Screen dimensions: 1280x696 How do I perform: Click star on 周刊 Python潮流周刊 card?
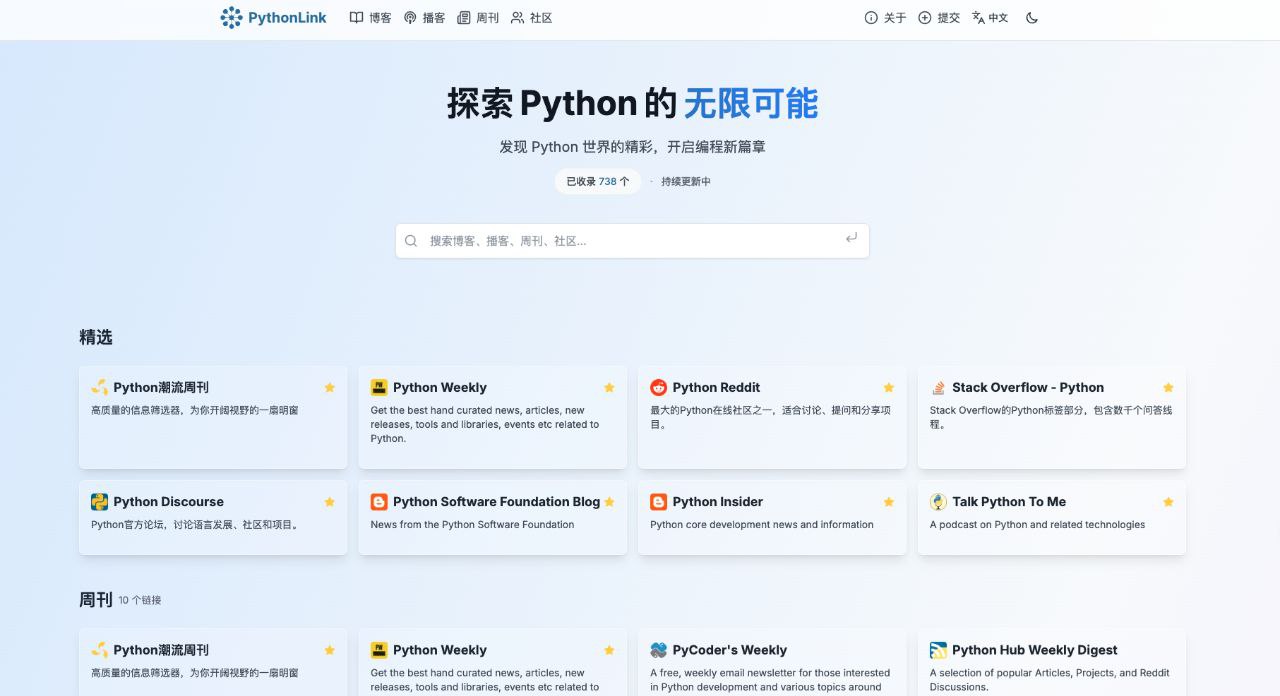click(329, 650)
